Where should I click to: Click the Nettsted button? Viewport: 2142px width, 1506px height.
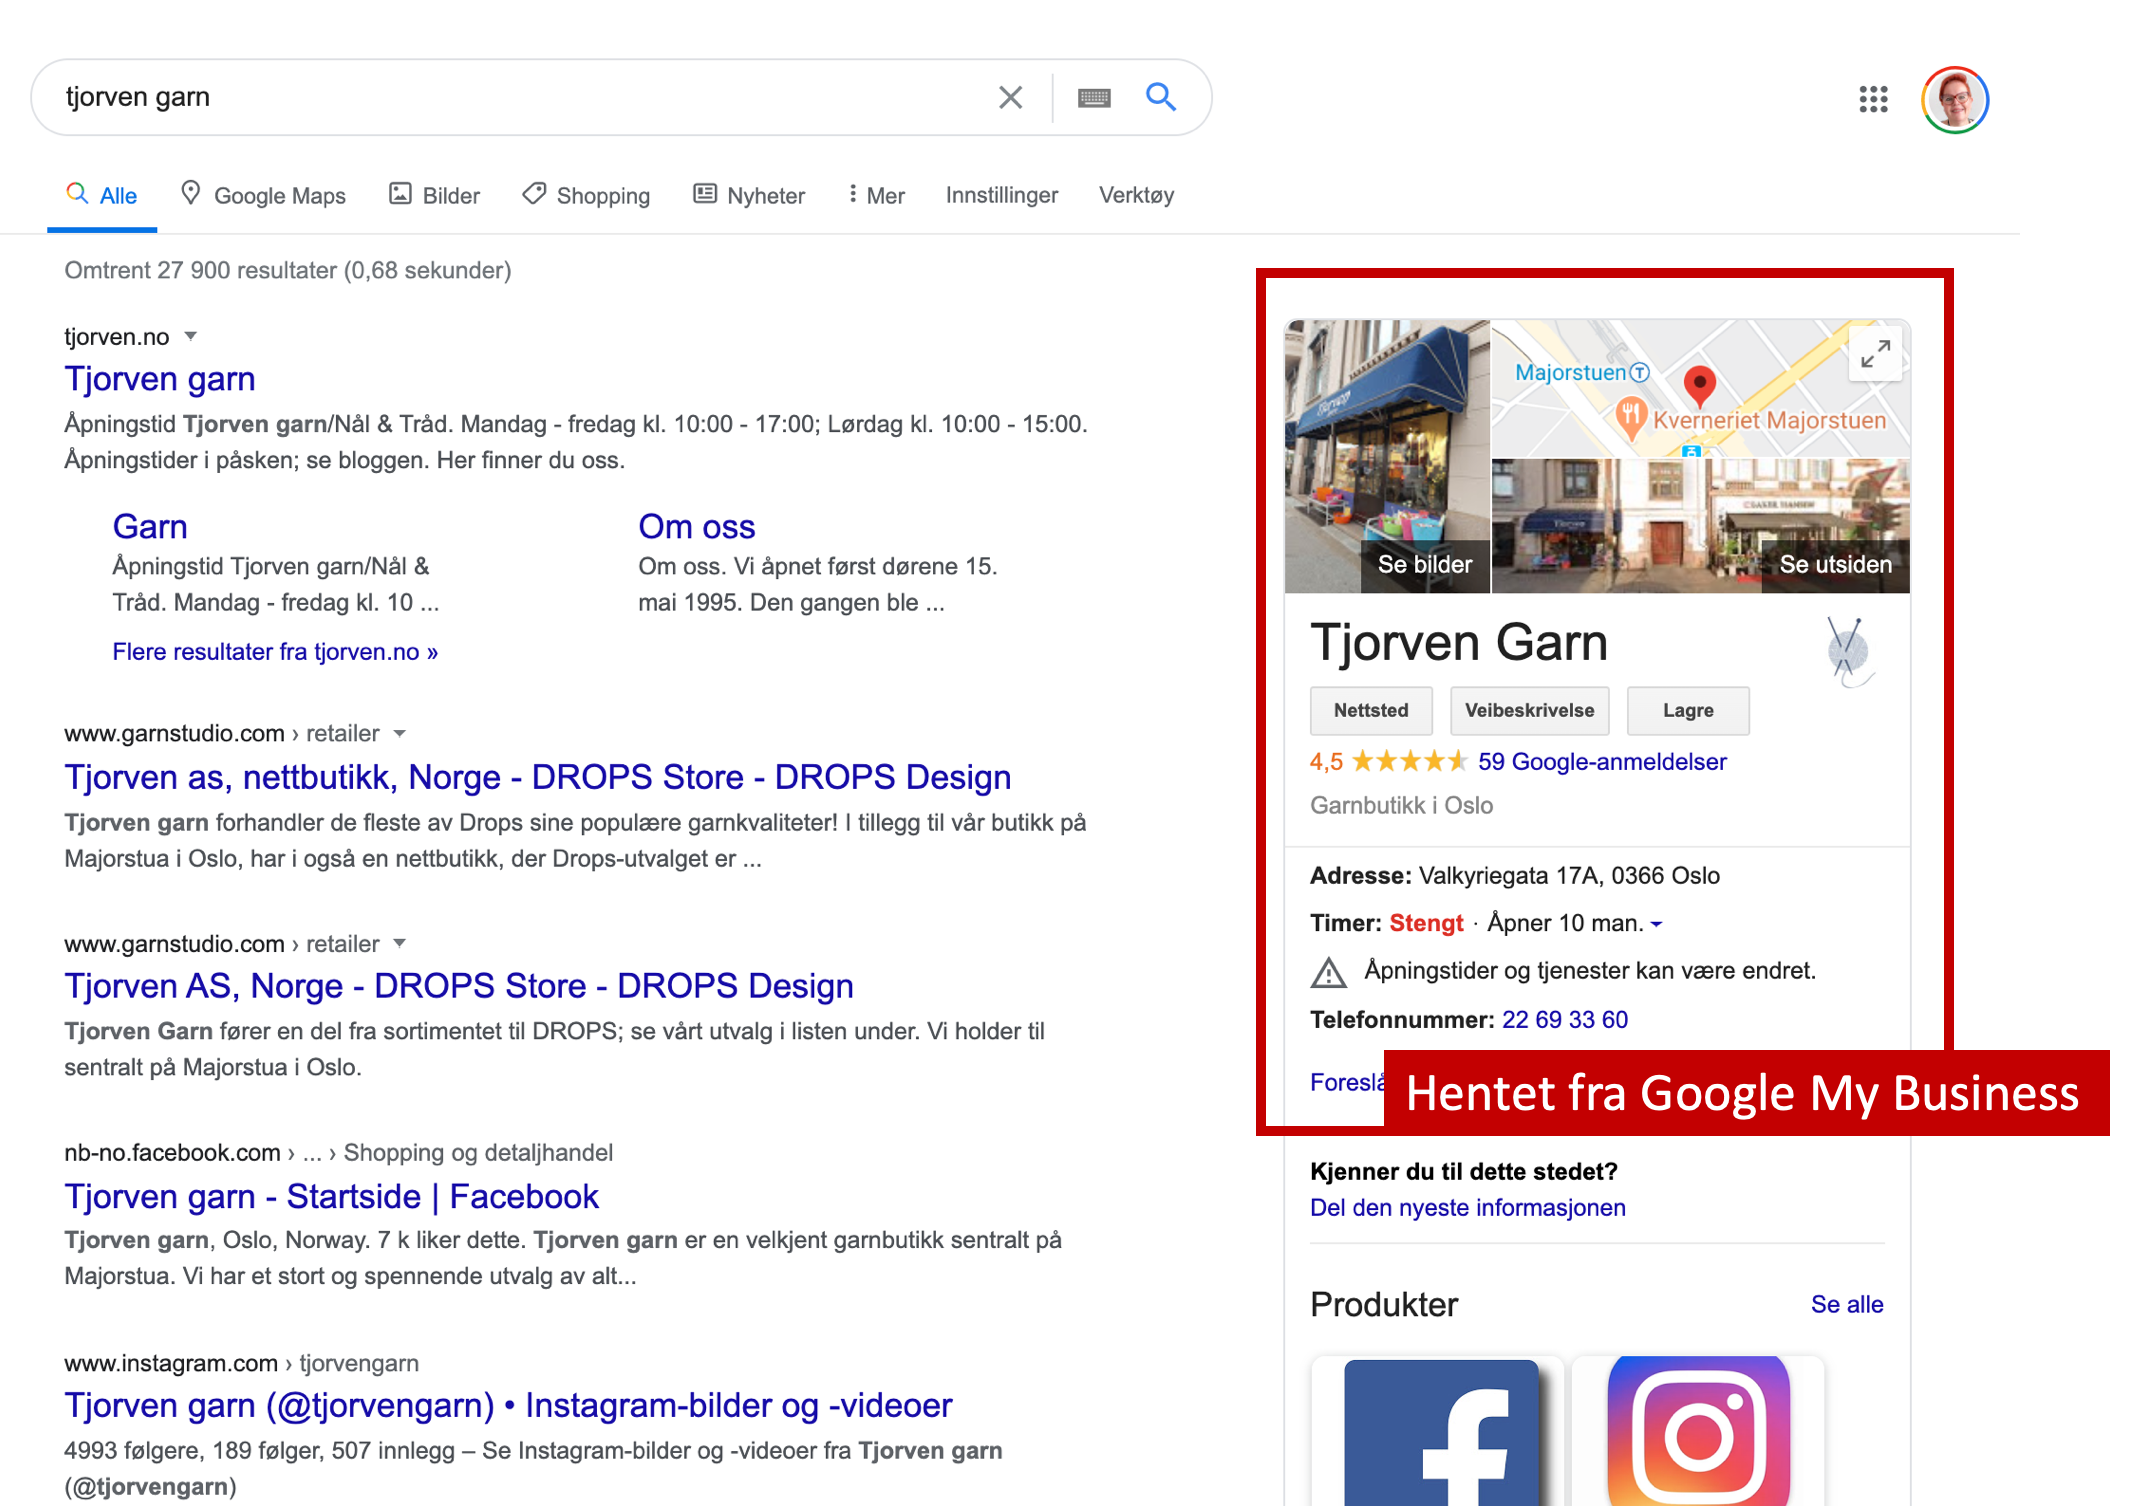(1370, 710)
